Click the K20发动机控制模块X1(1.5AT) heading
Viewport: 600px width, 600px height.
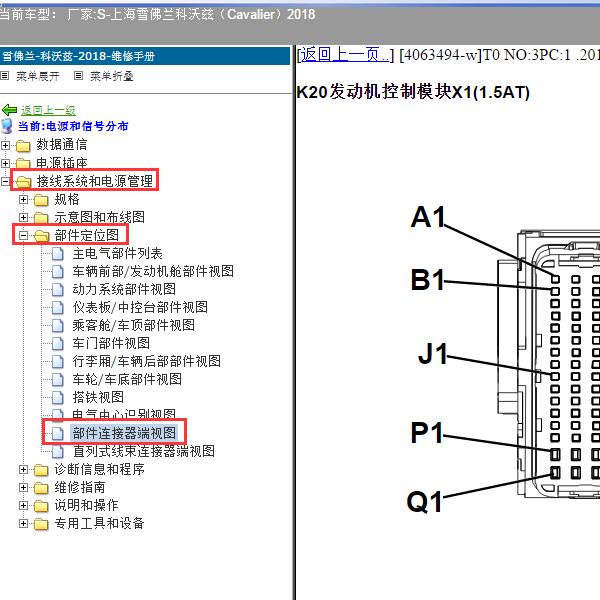point(413,92)
